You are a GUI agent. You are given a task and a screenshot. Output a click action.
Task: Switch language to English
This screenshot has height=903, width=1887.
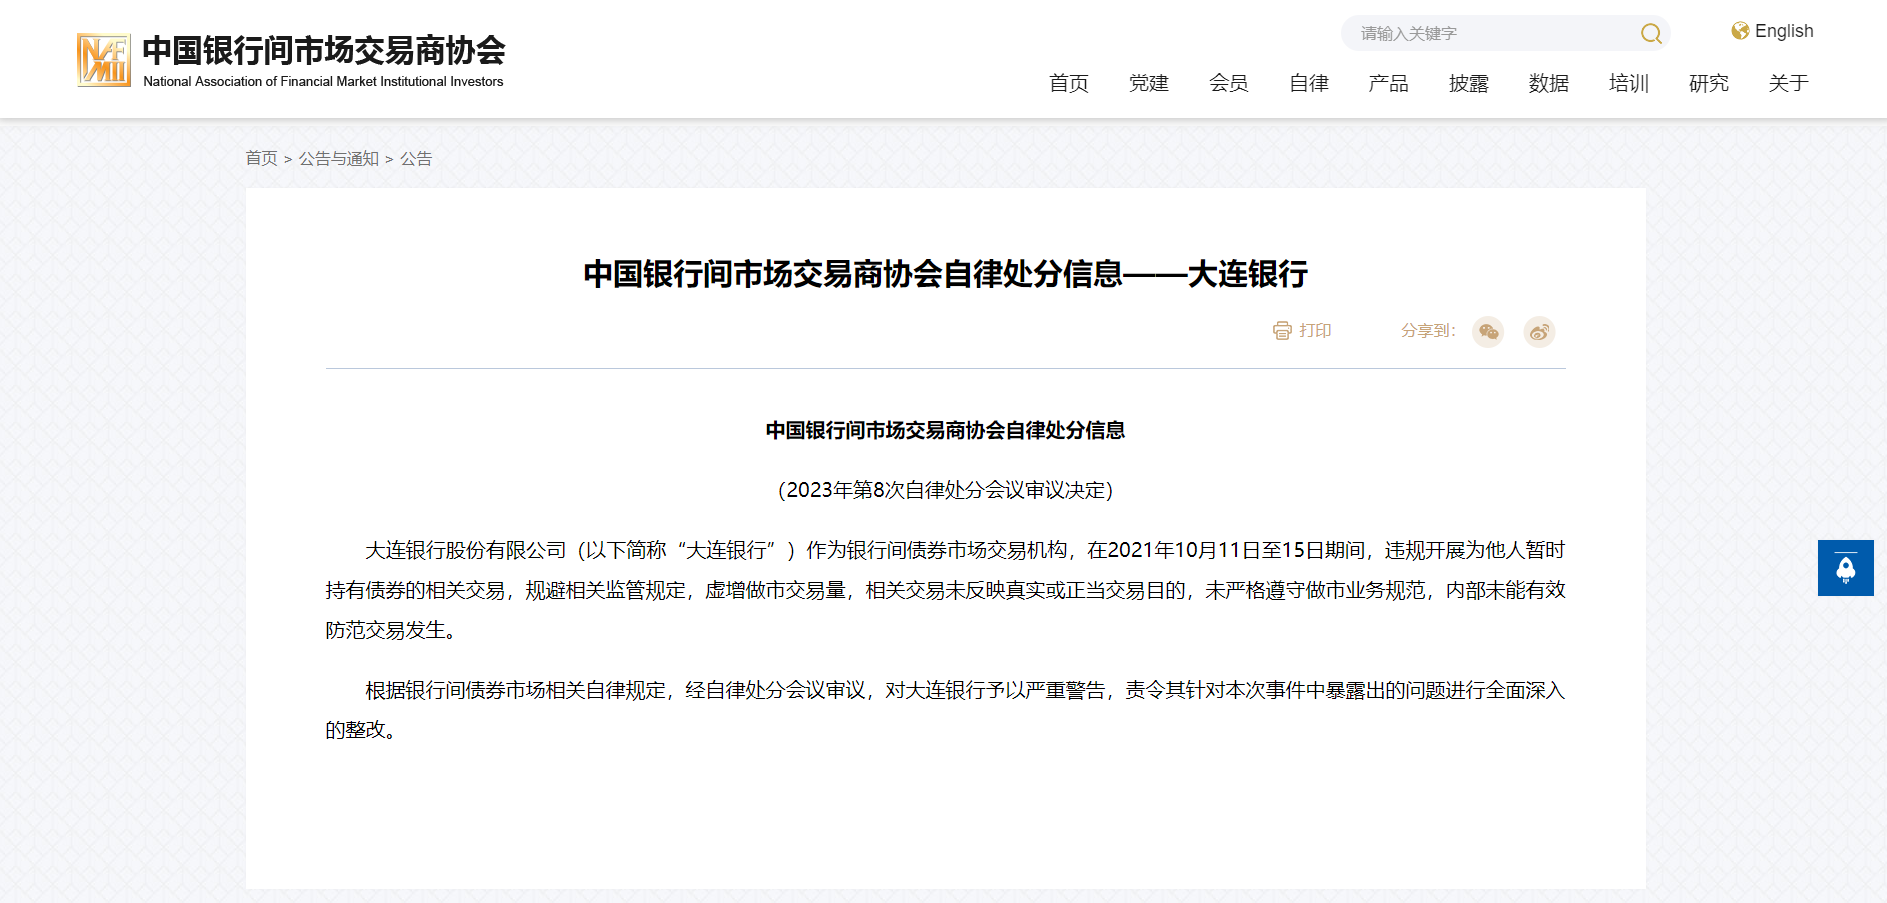click(x=1783, y=31)
